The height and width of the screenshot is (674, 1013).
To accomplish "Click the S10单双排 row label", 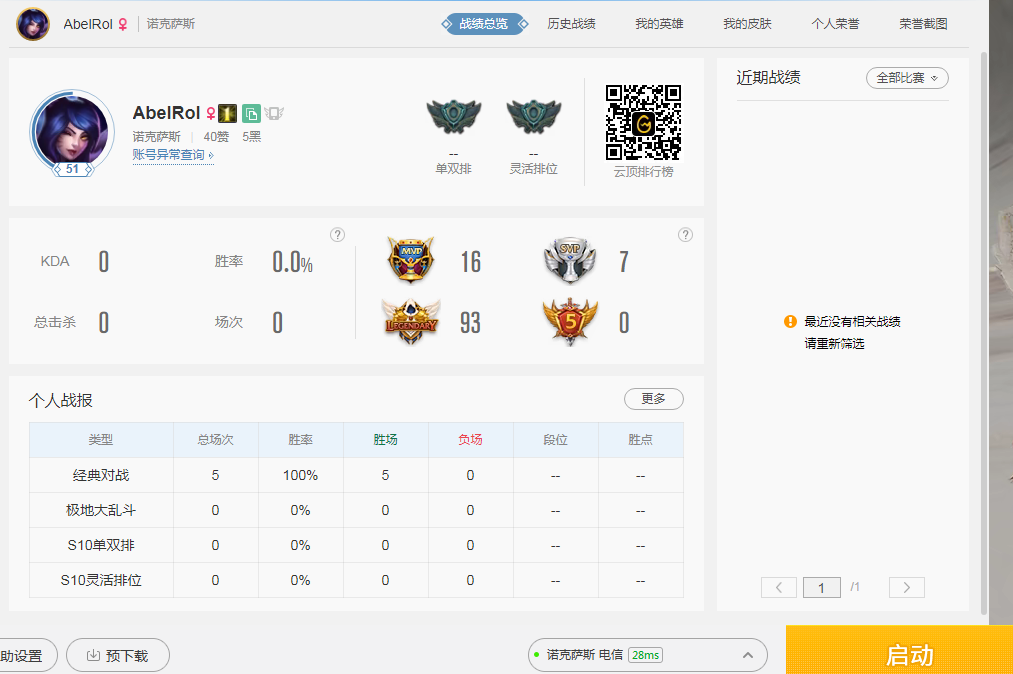I will [101, 545].
